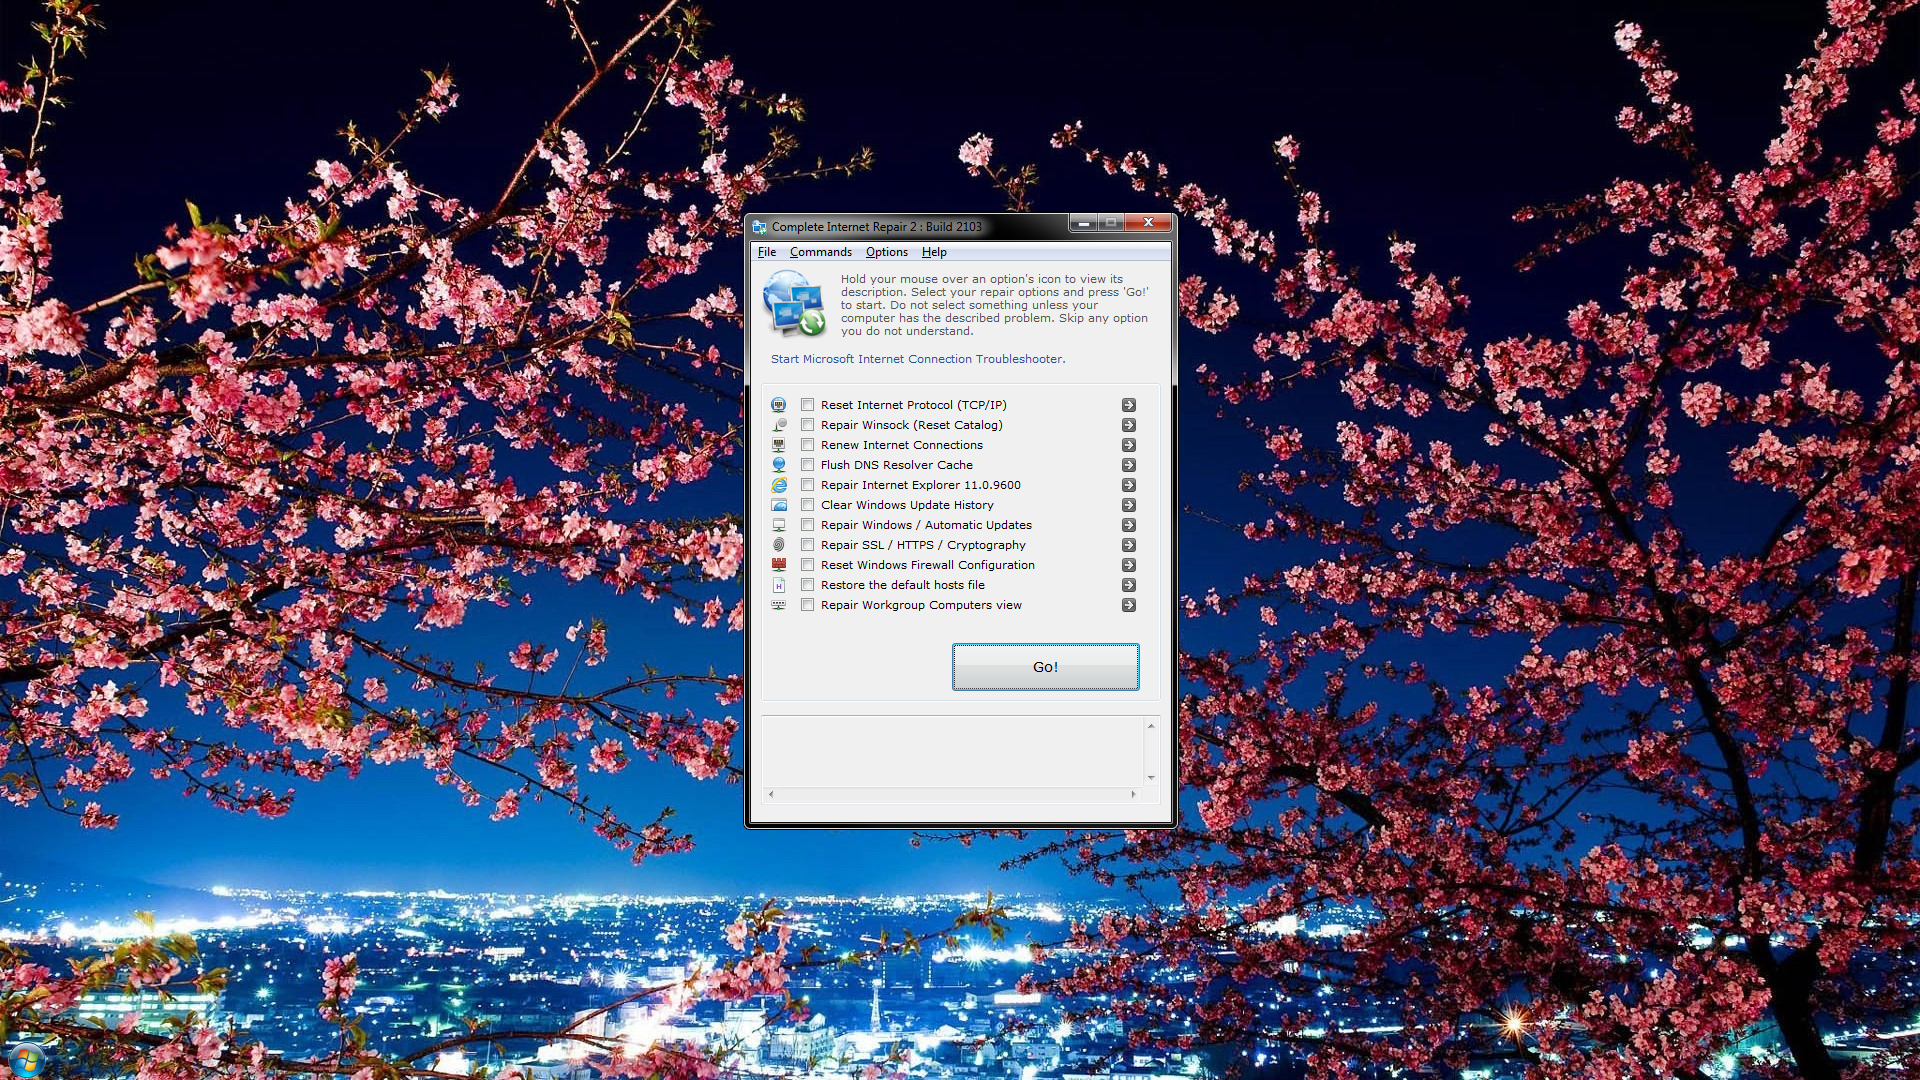The width and height of the screenshot is (1920, 1080).
Task: Open the Options menu
Action: coord(886,252)
